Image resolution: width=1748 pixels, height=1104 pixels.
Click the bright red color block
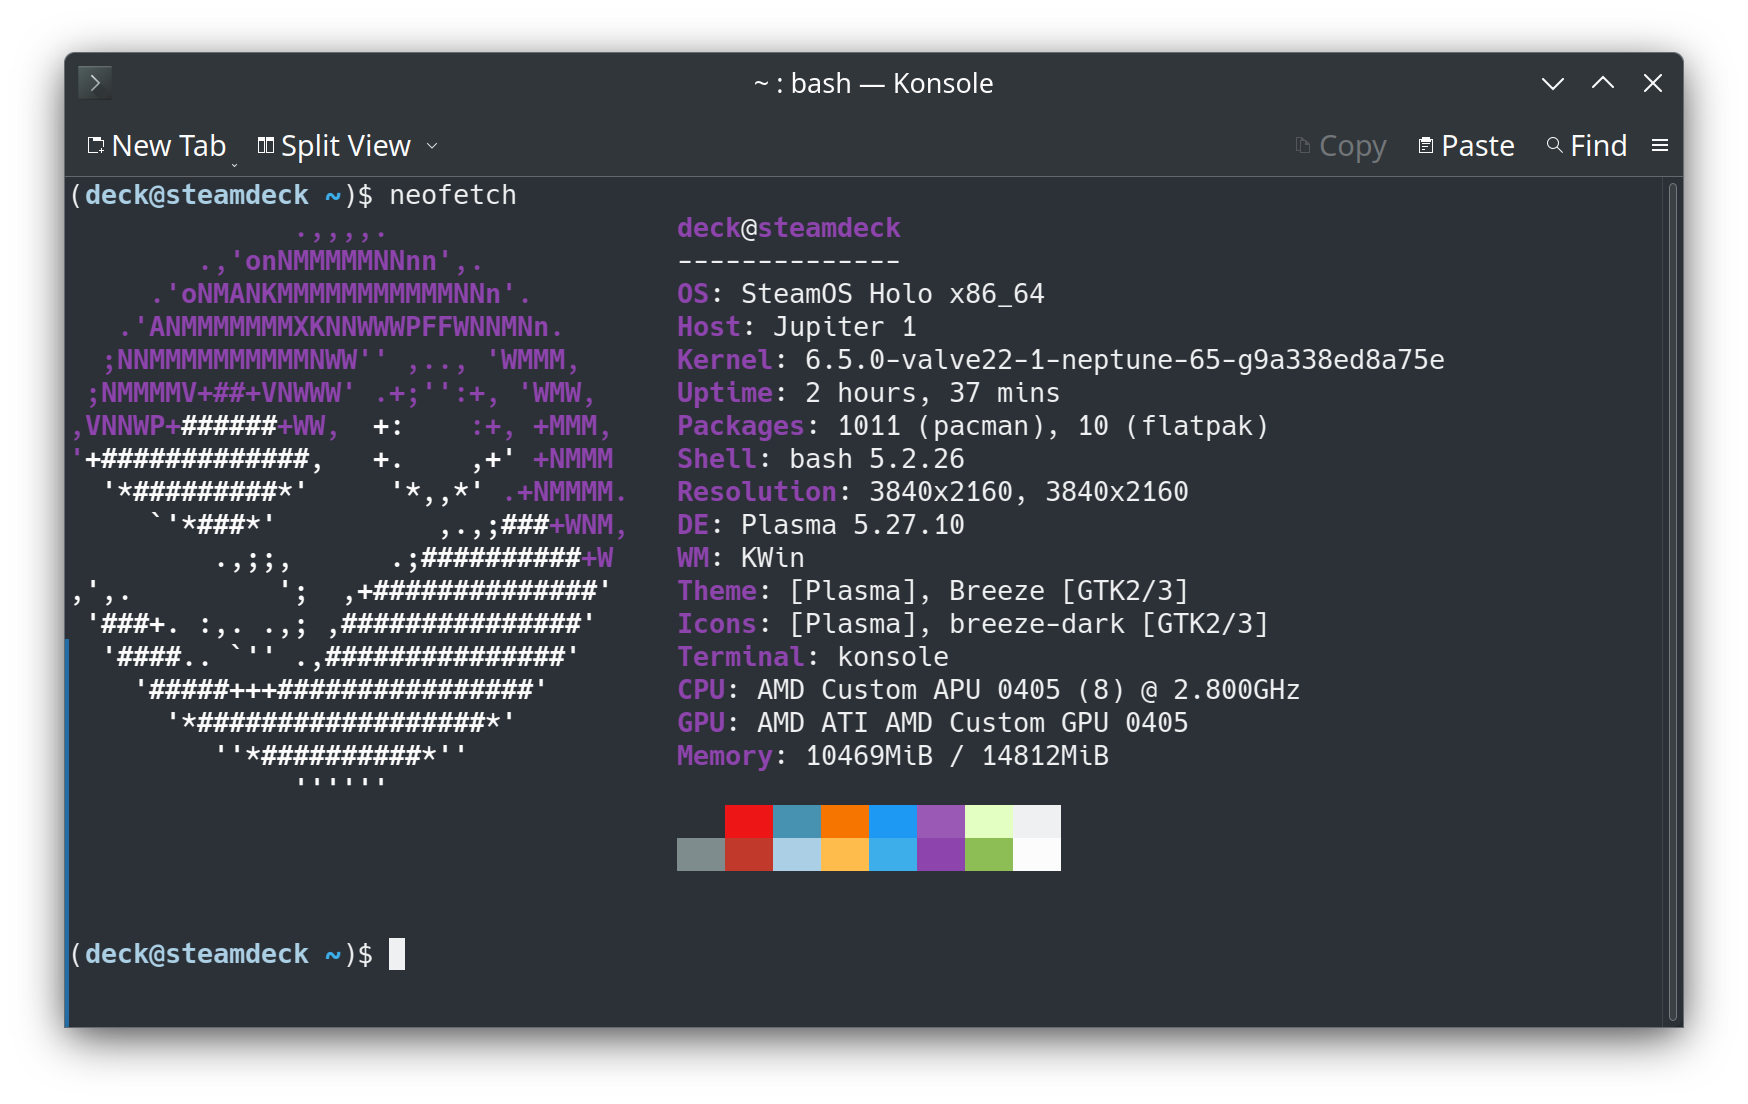(x=749, y=821)
